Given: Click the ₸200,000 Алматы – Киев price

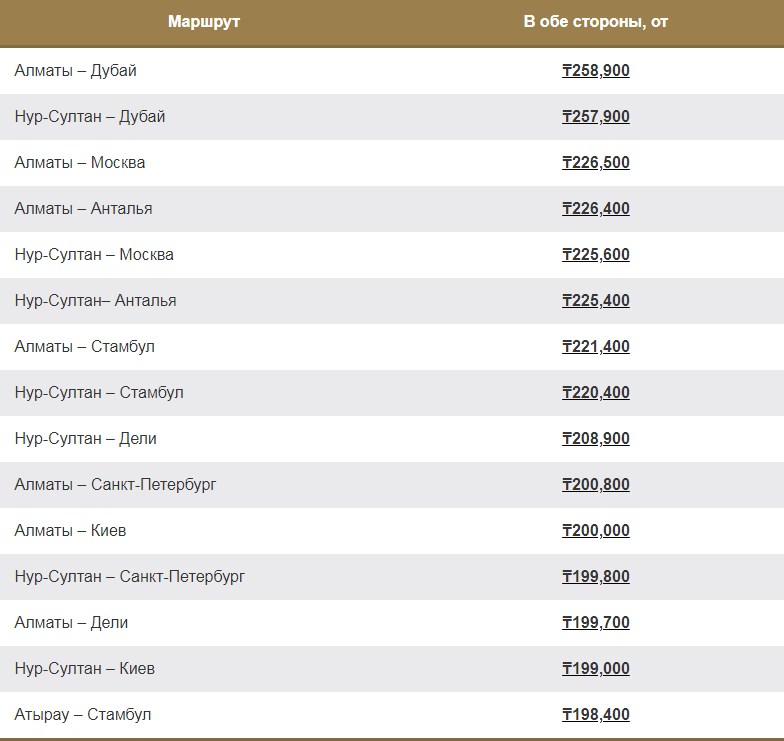Looking at the screenshot, I should 596,531.
